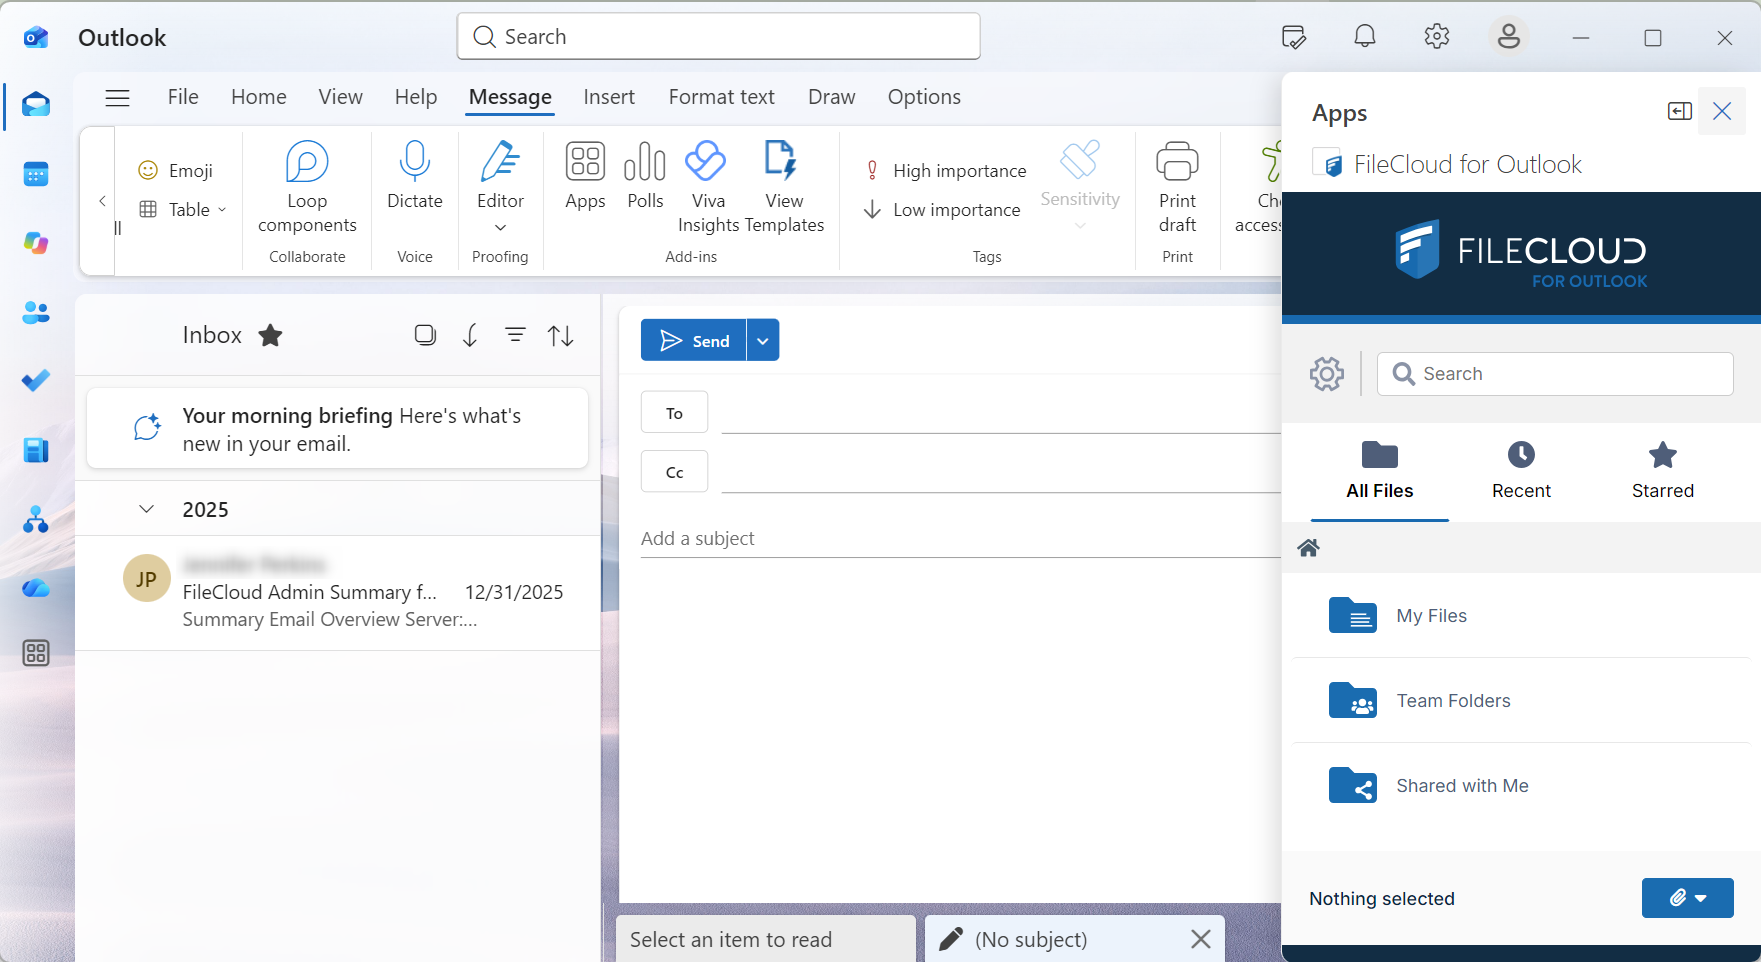Click the Add a subject field
The width and height of the screenshot is (1761, 962).
(960, 538)
